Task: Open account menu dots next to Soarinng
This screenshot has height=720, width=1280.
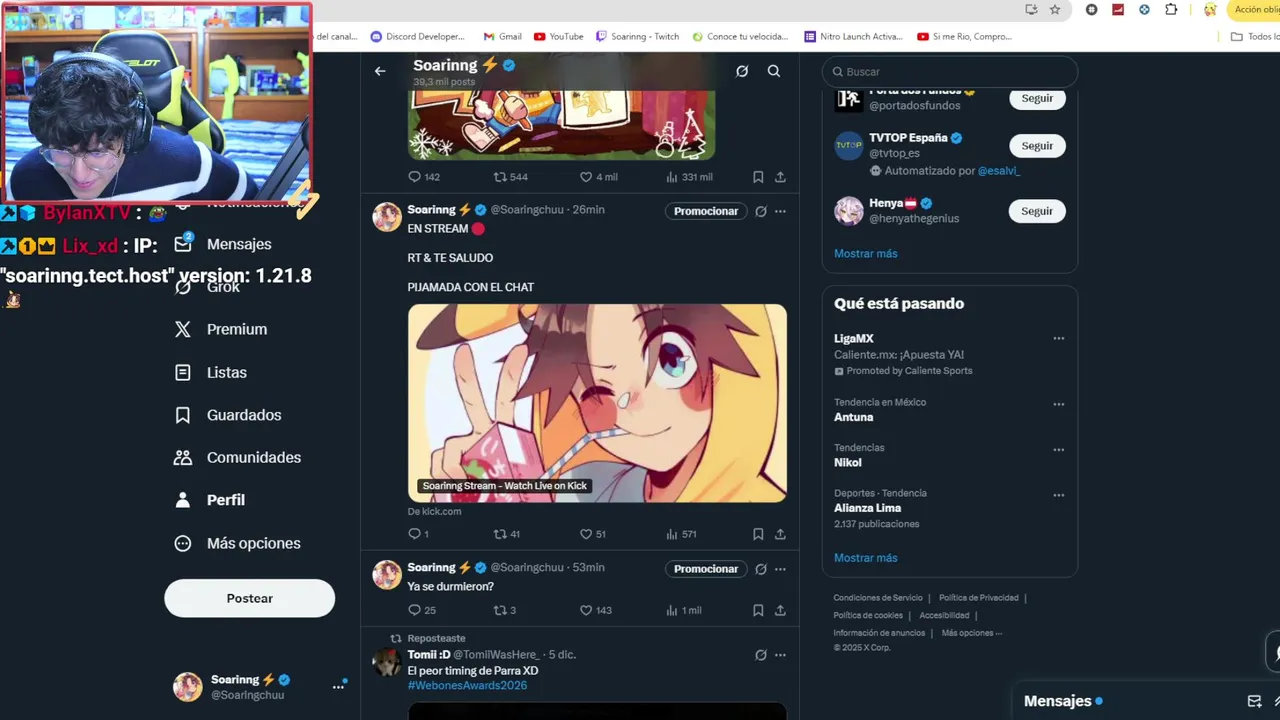Action: point(338,687)
